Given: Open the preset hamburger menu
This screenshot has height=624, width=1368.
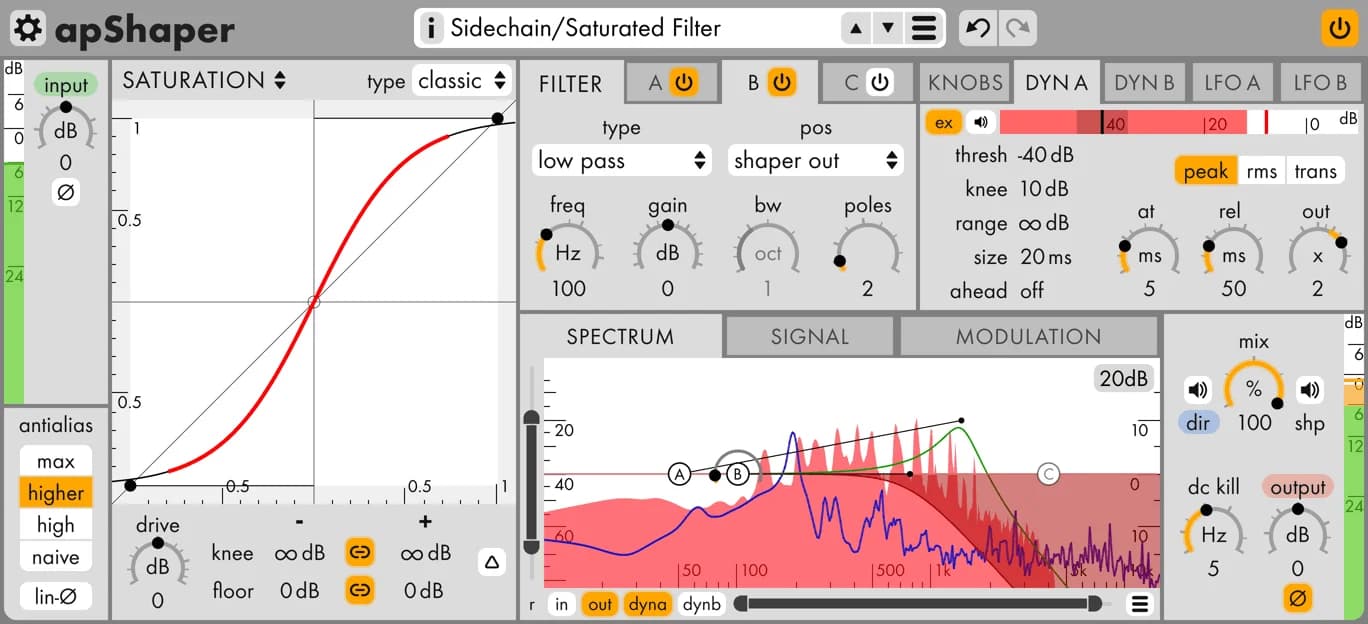Looking at the screenshot, I should [924, 28].
